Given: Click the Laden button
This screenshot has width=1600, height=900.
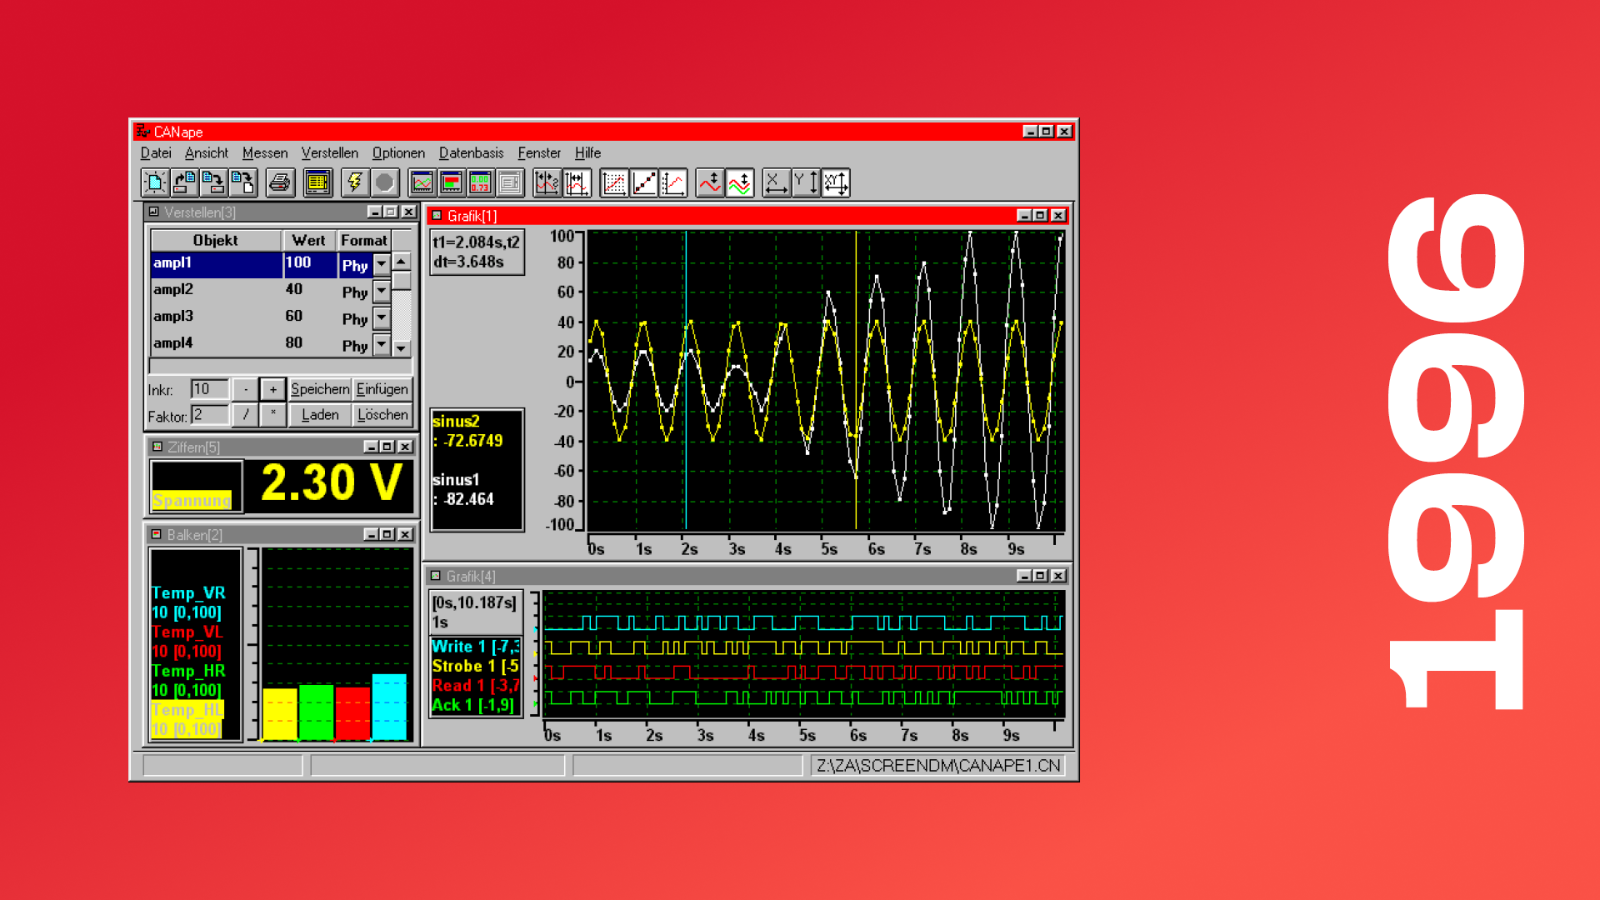Looking at the screenshot, I should (320, 415).
